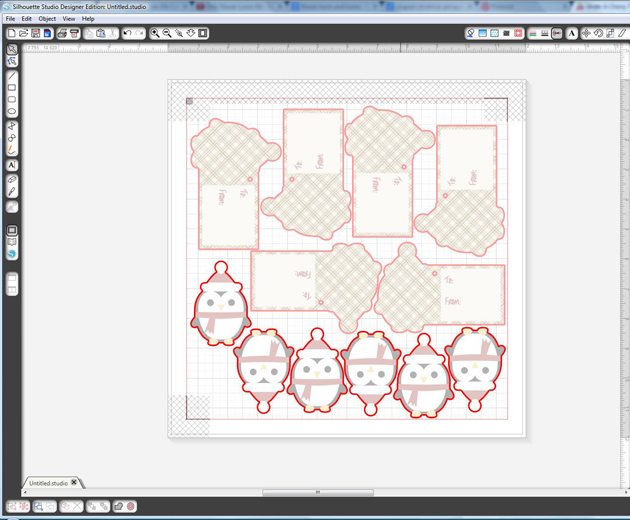Open the Line Style window
The image size is (630, 520).
coord(545,33)
